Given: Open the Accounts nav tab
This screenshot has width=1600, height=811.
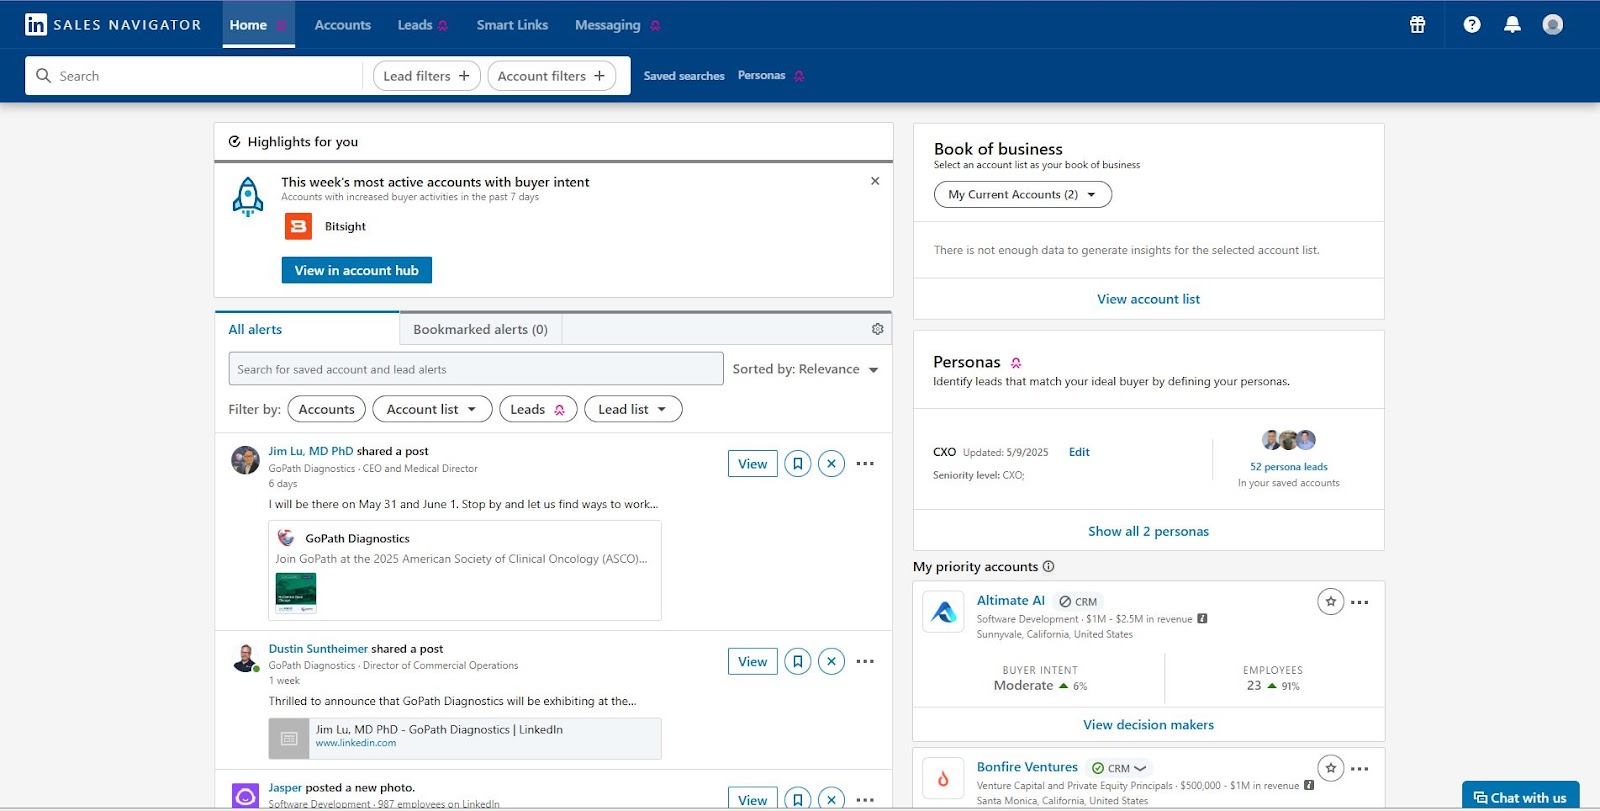Looking at the screenshot, I should (342, 25).
